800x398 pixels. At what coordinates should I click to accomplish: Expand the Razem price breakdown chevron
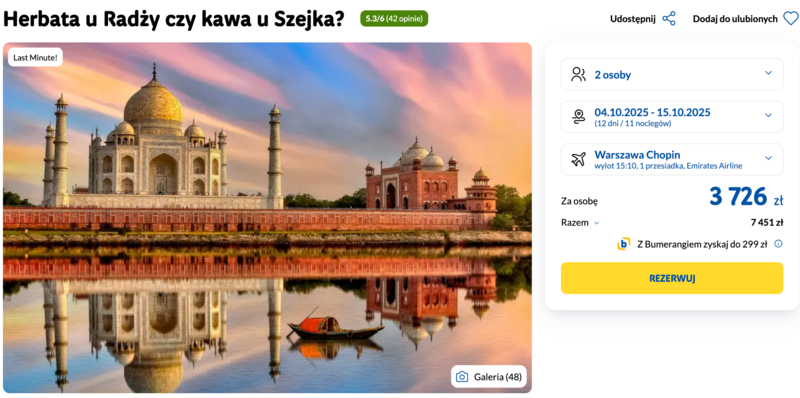596,223
